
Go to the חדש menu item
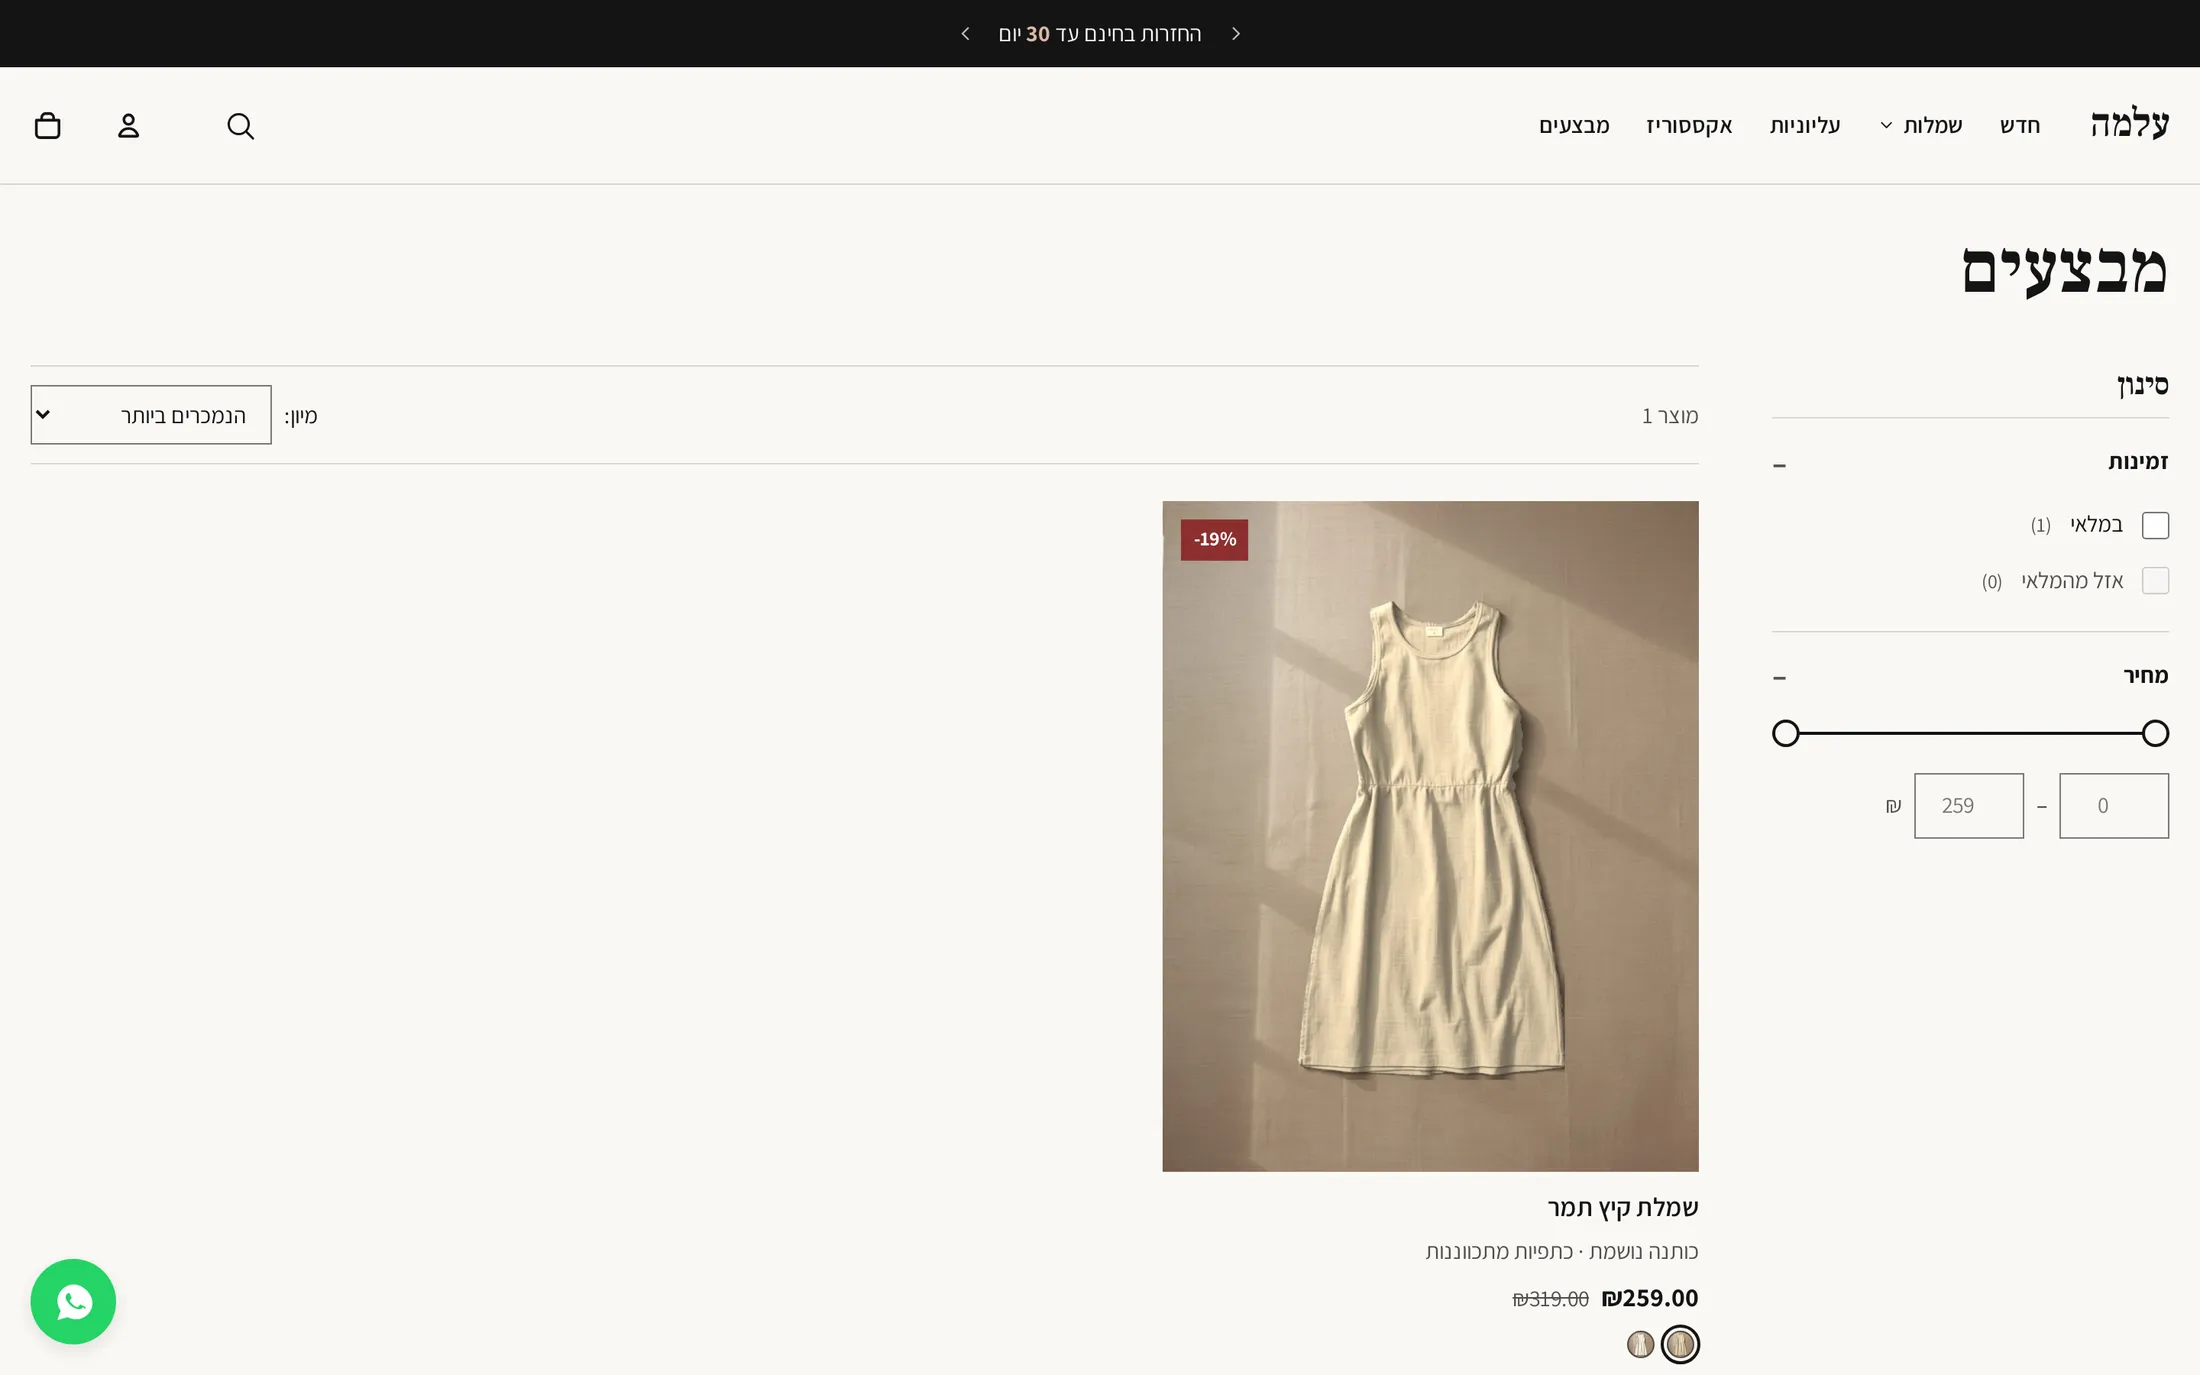[x=2020, y=126]
